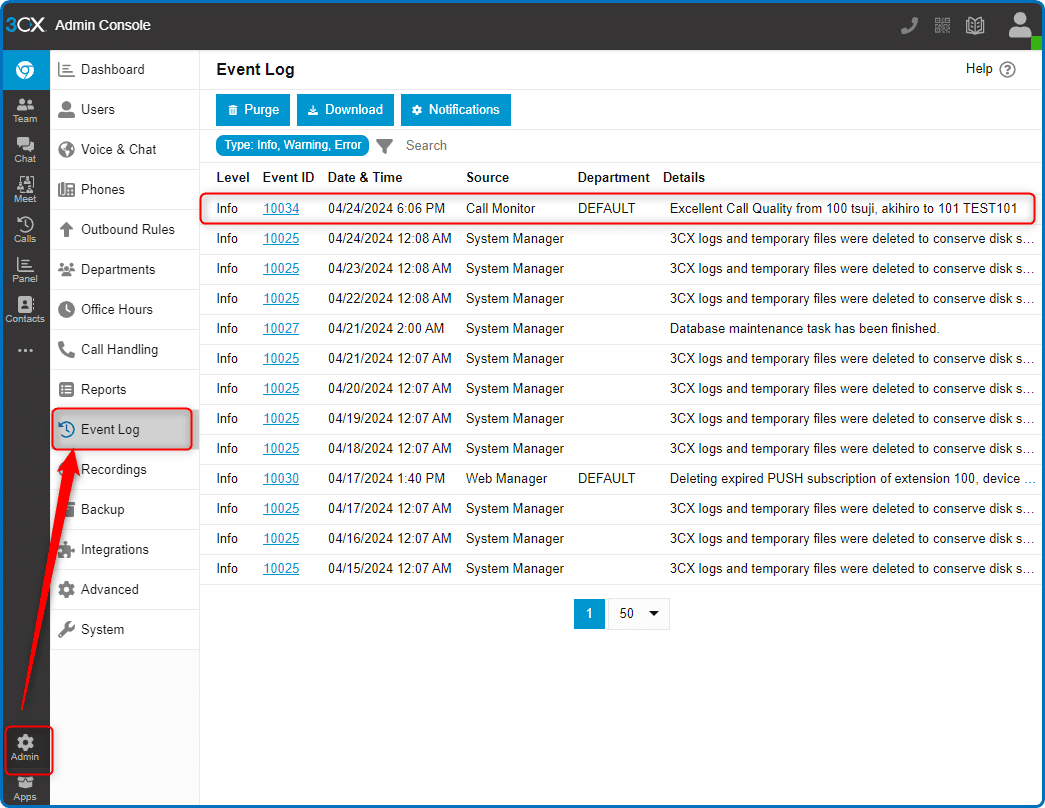Image resolution: width=1045 pixels, height=808 pixels.
Task: Open Integrations menu item
Action: pyautogui.click(x=125, y=549)
